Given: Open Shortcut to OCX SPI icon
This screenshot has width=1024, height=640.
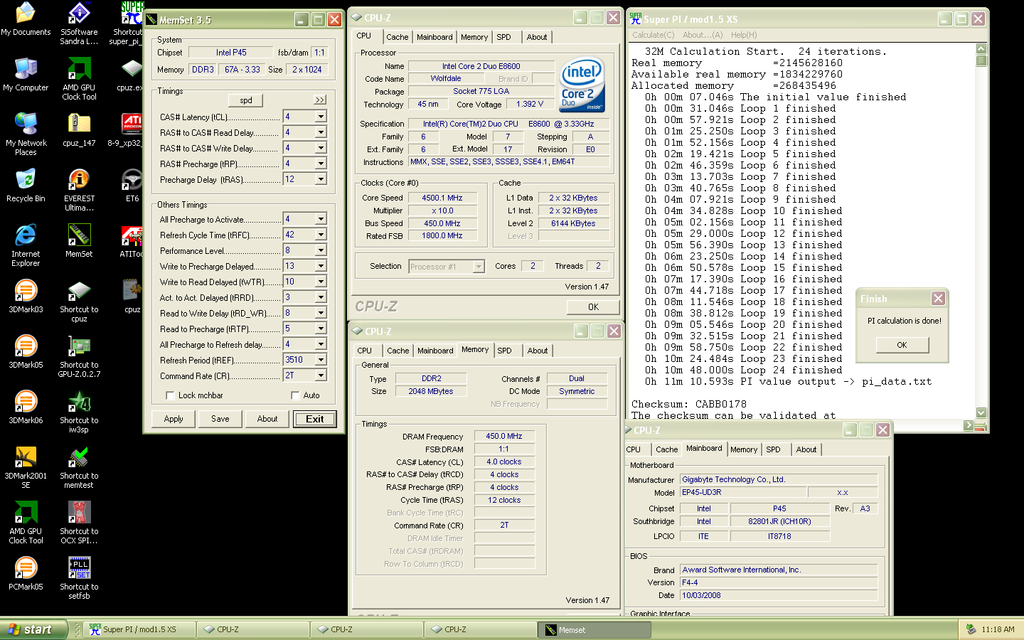Looking at the screenshot, I should (79, 523).
